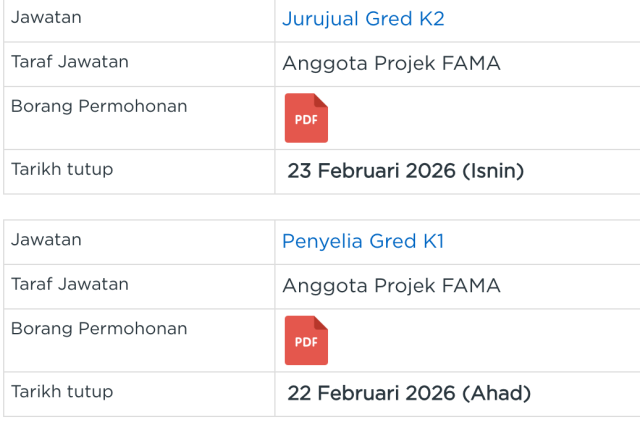Click the (Ahad) day text

[x=496, y=393]
